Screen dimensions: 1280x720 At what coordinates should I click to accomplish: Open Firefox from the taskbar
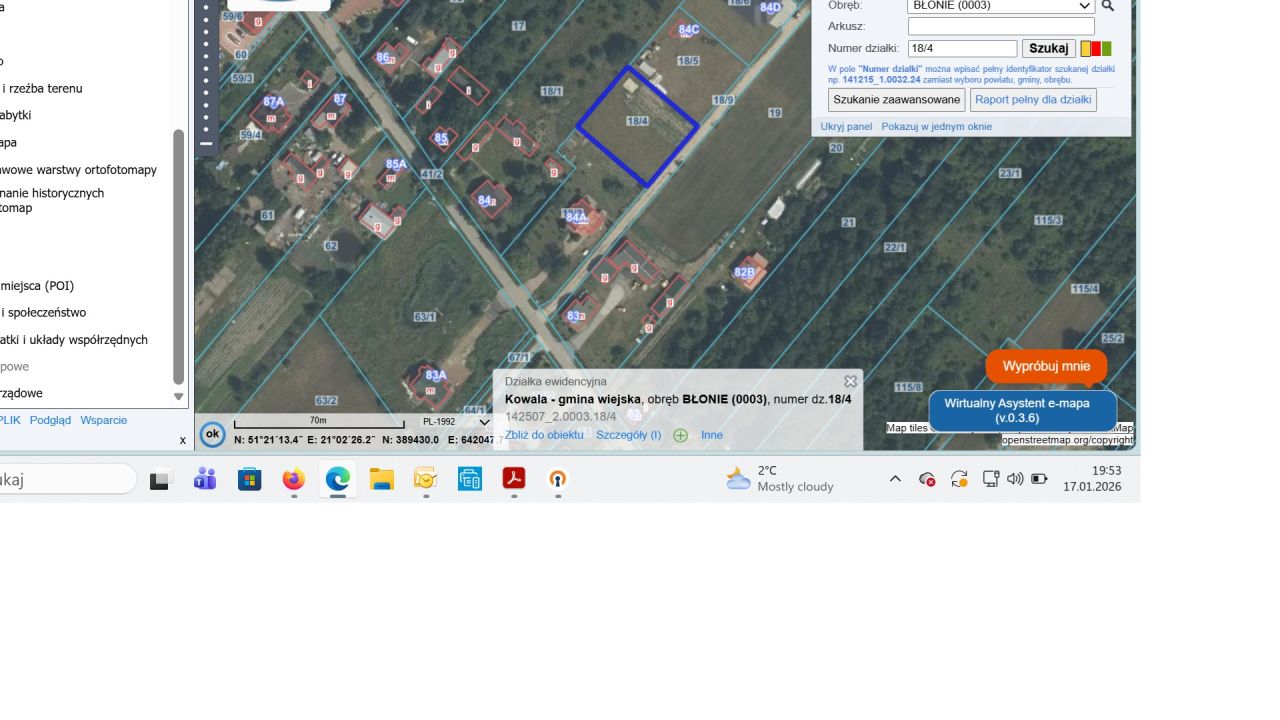(293, 480)
